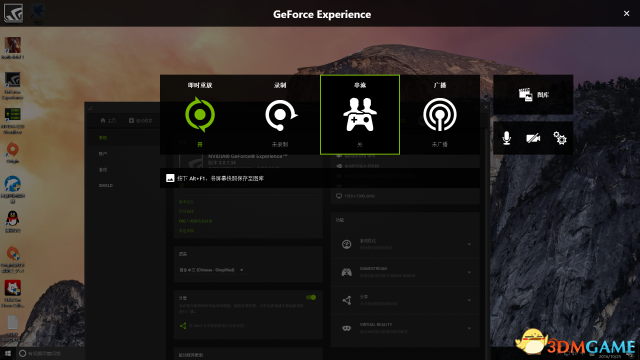Click the second nav tab beside Home
This screenshot has width=640, height=360.
pyautogui.click(x=140, y=120)
